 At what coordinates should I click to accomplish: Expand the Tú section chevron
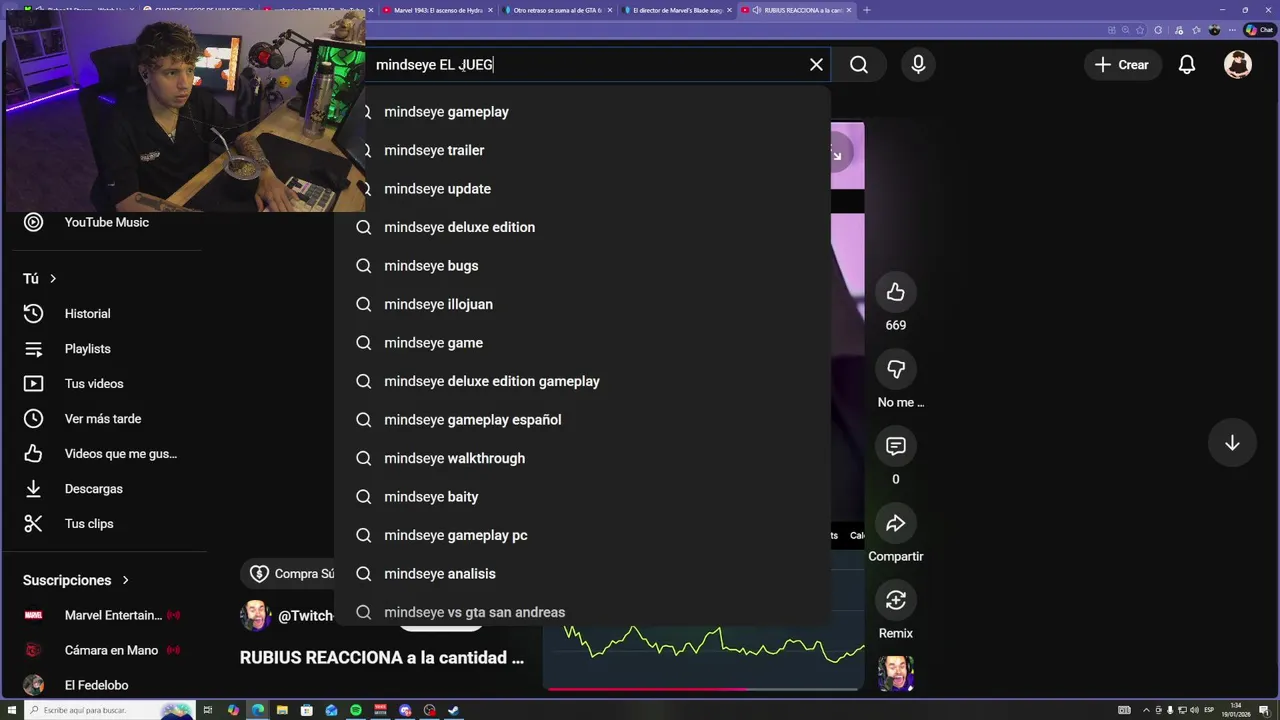click(53, 279)
